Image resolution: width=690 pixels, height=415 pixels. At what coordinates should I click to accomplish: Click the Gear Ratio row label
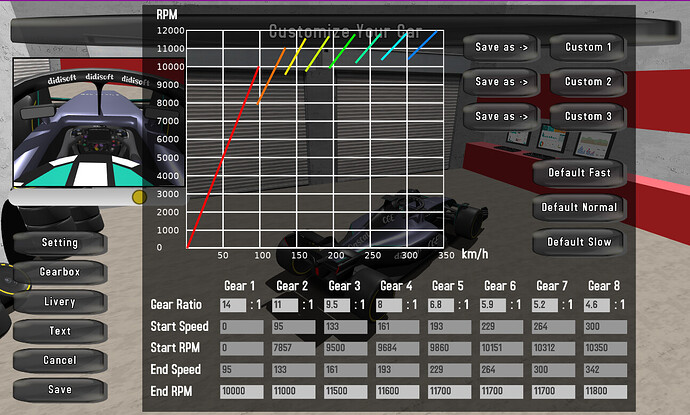pos(176,305)
